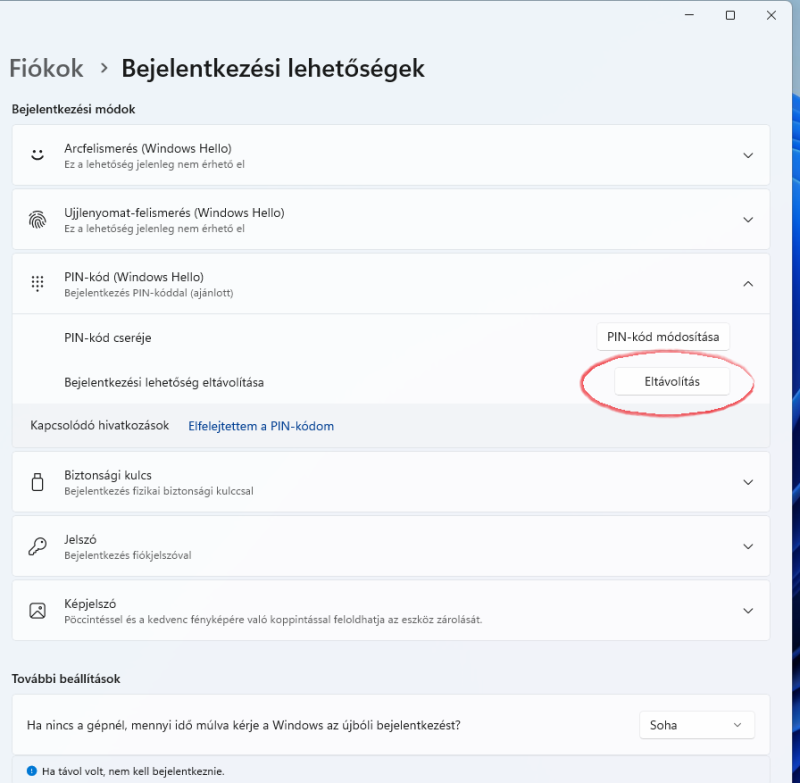Click the PIN-kód módosítása button

point(663,337)
